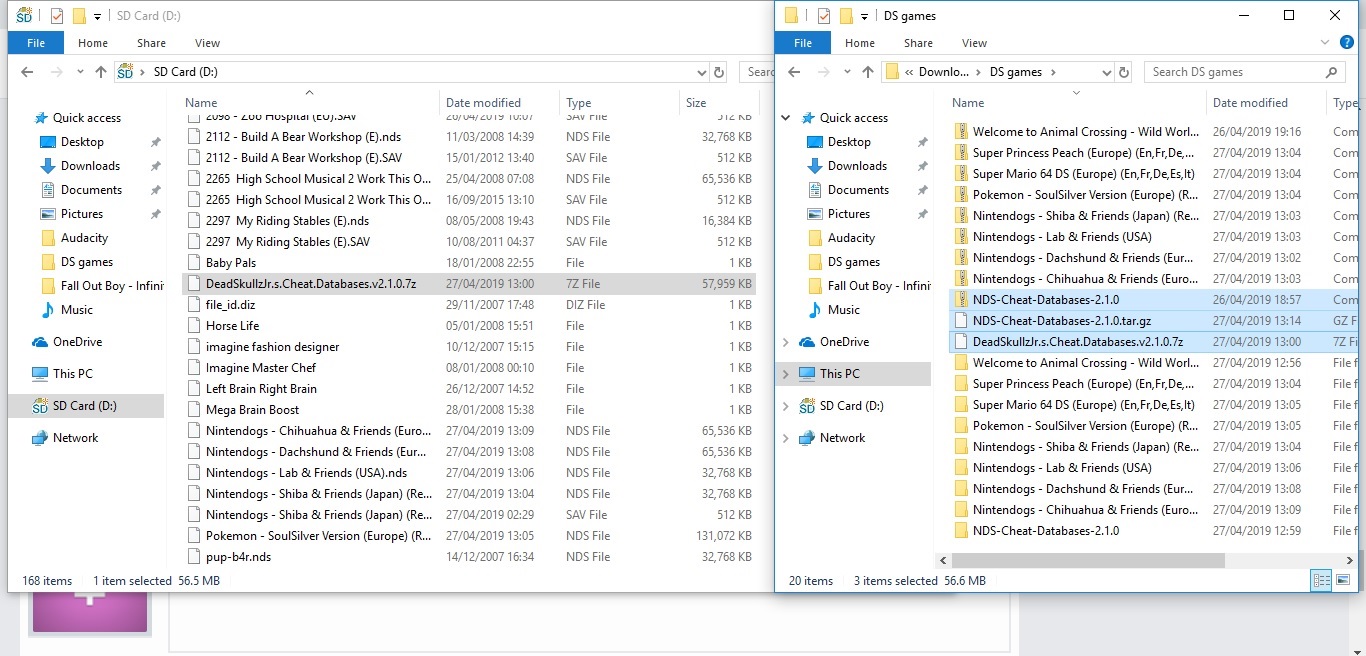Image resolution: width=1366 pixels, height=656 pixels.
Task: Expand Network in DS games sidebar
Action: pos(786,438)
